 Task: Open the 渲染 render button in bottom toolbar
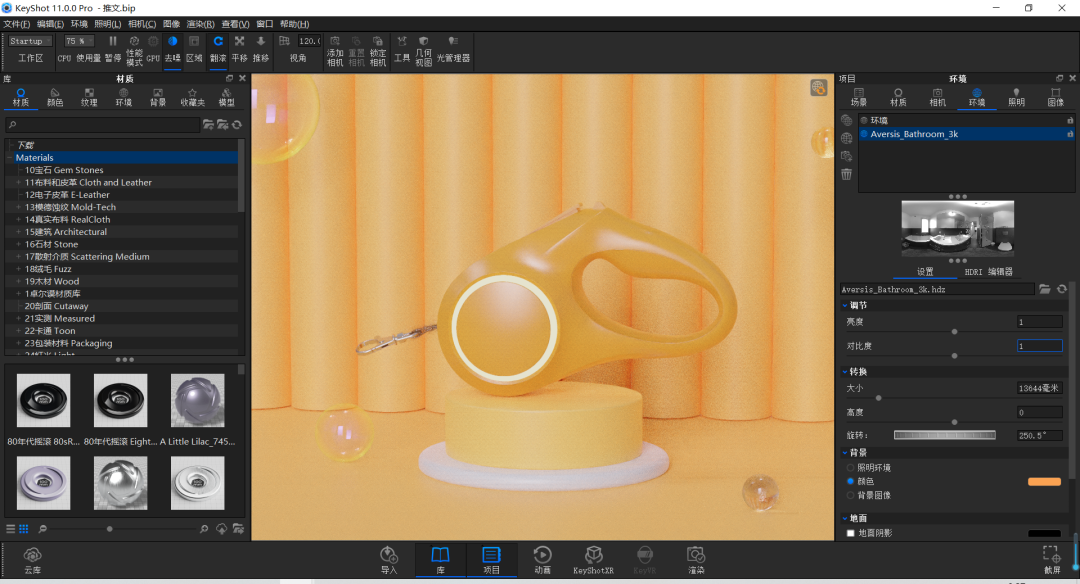696,559
